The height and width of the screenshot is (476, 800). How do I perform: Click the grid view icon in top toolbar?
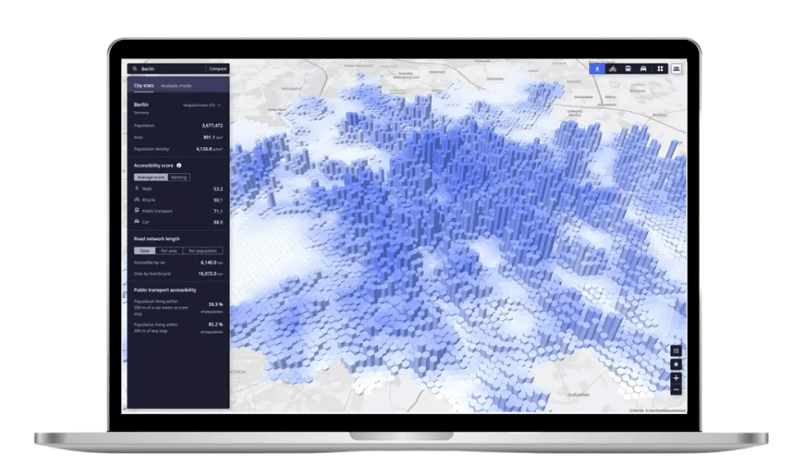[x=660, y=69]
